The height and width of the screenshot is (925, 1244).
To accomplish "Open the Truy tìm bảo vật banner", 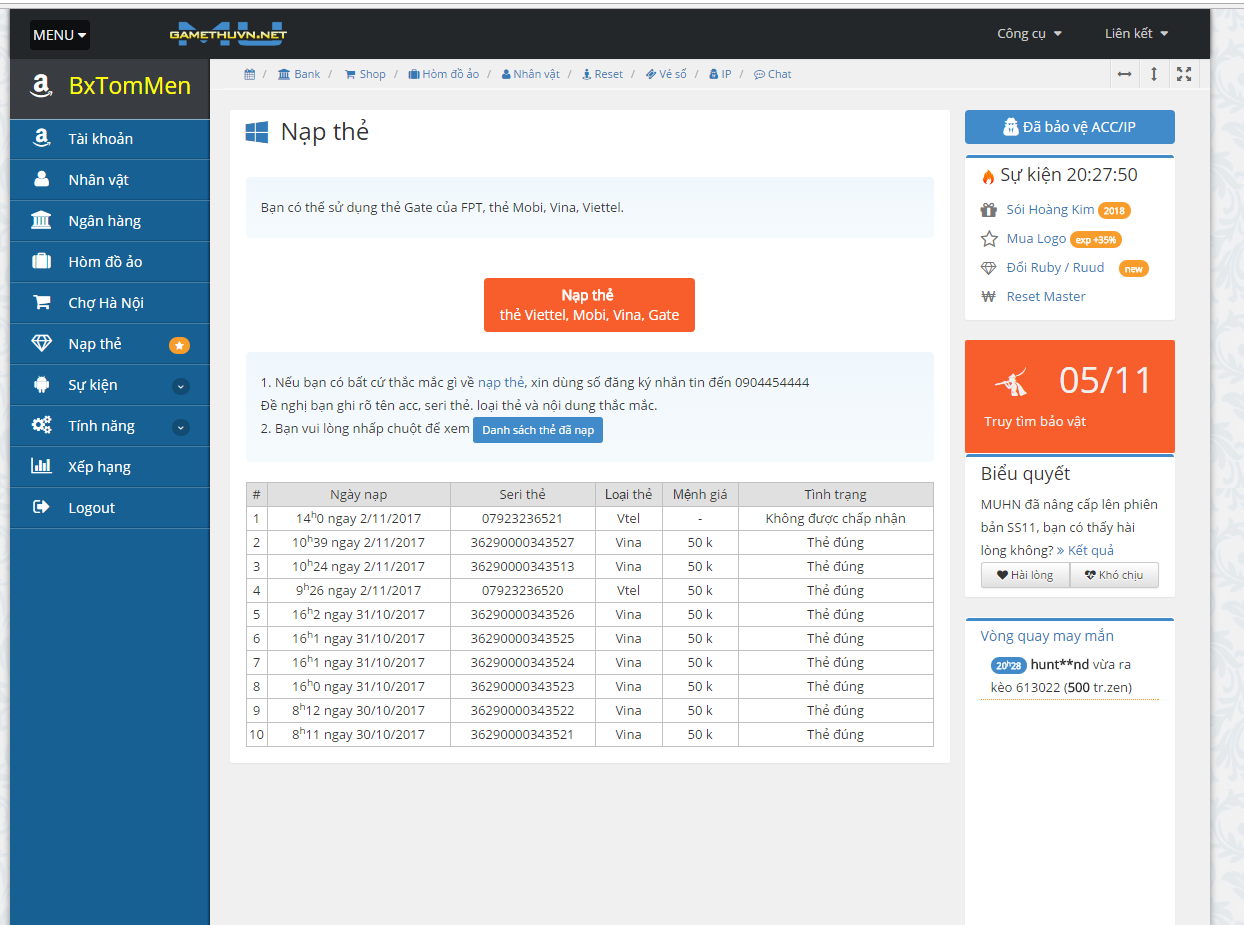I will point(1069,396).
